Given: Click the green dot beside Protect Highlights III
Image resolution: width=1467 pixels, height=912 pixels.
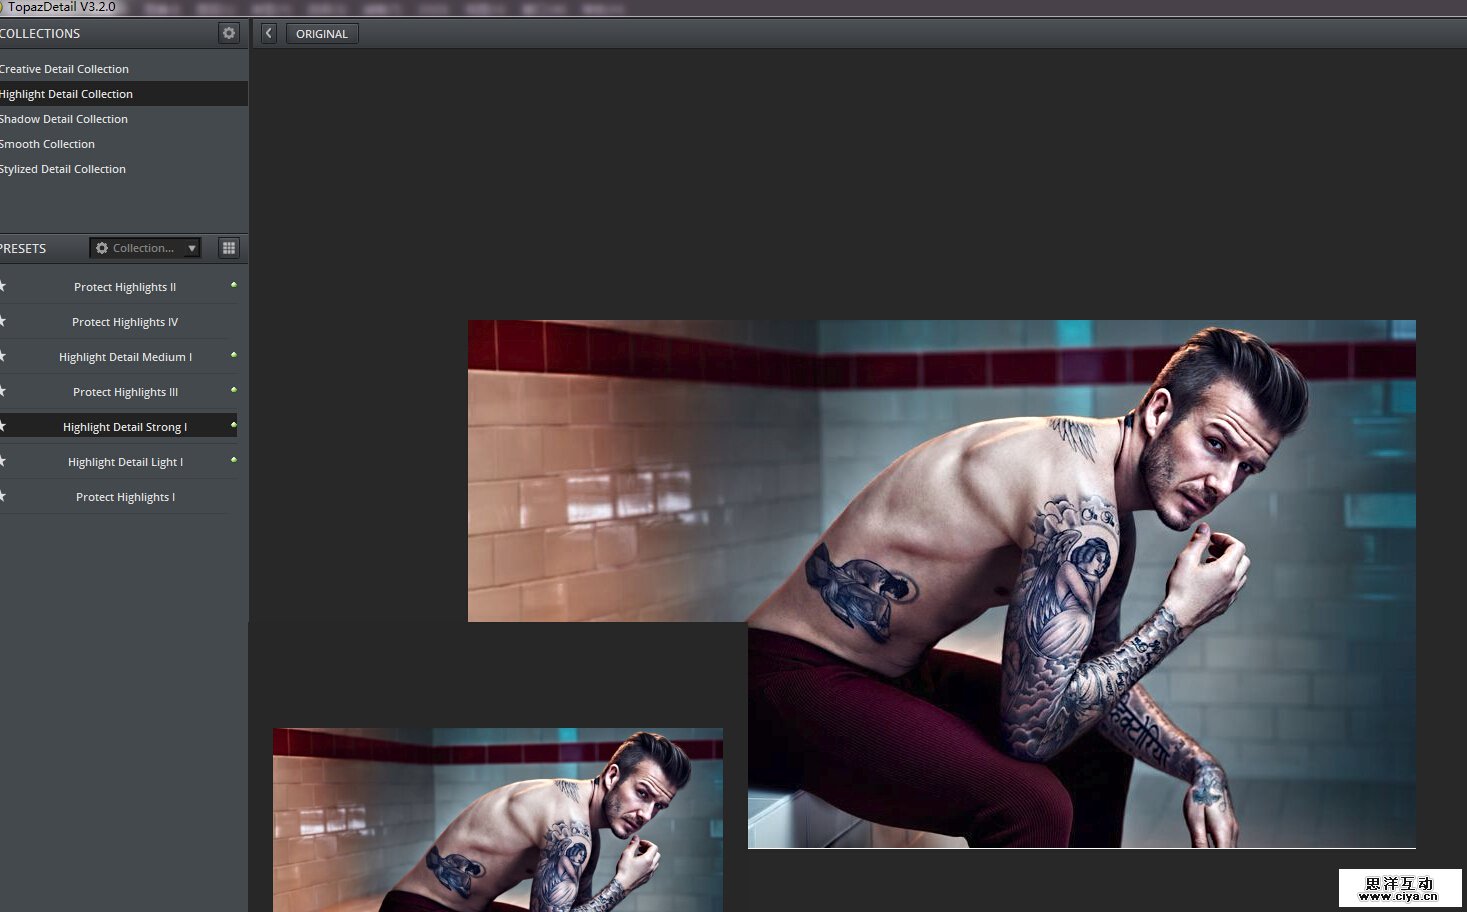Looking at the screenshot, I should click(x=234, y=390).
